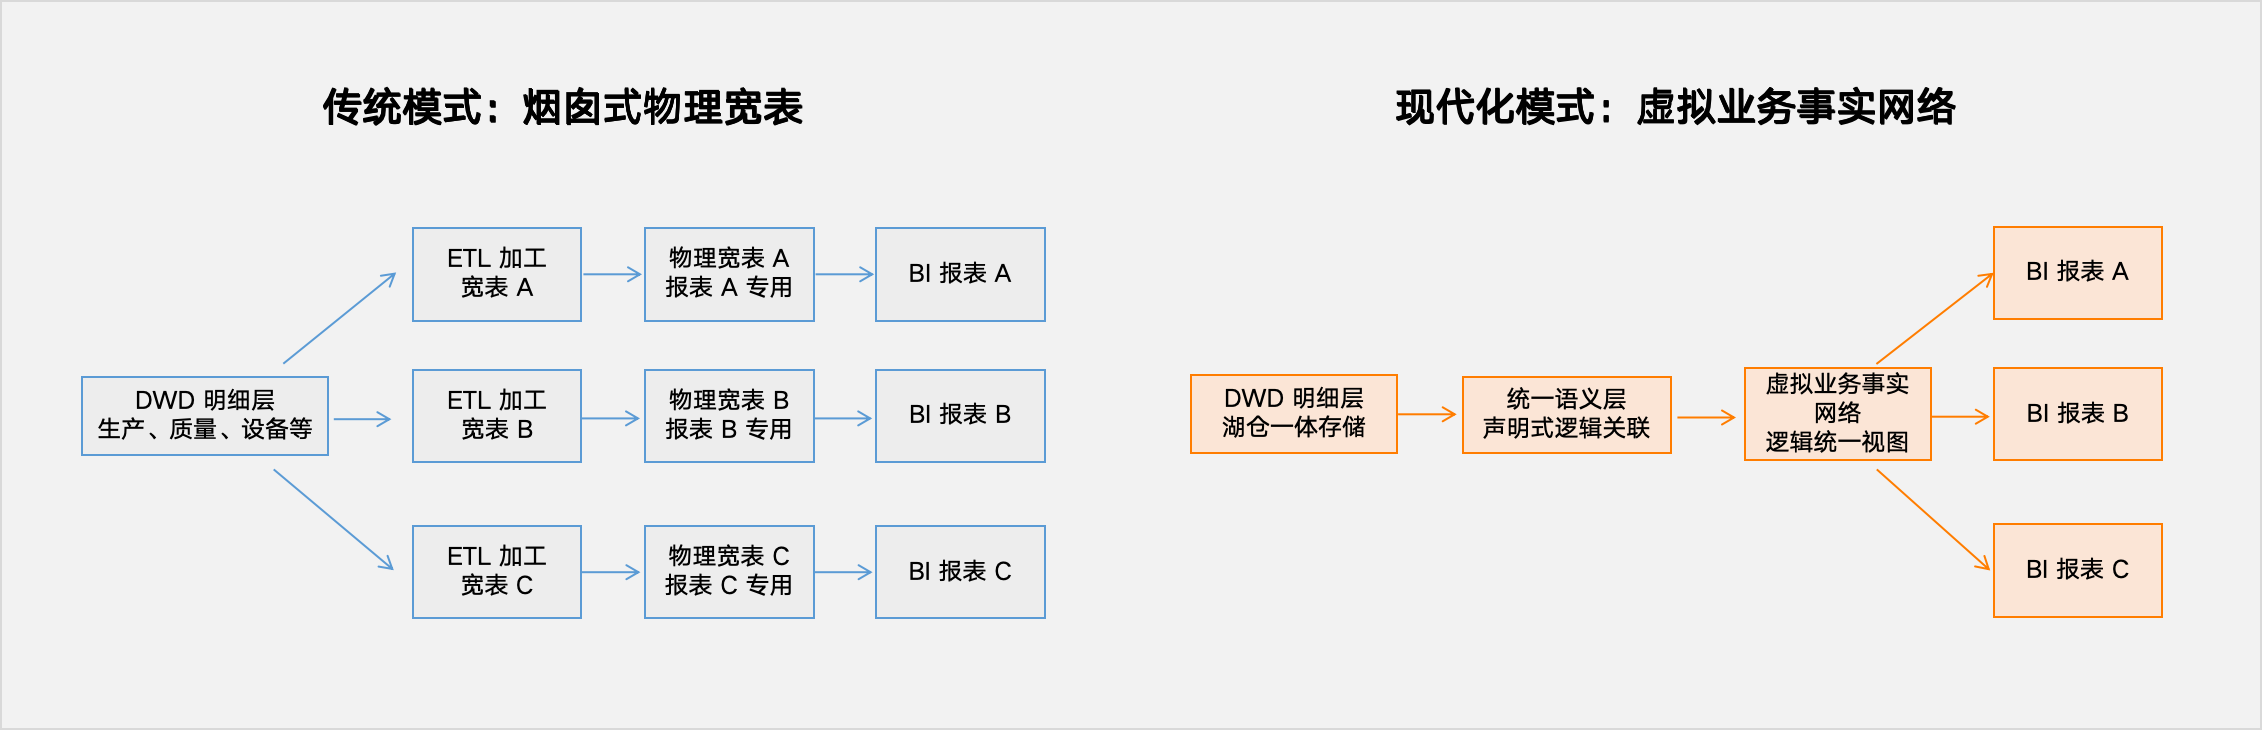Click the blue BI 报表 B box
2264x730 pixels.
tap(960, 416)
